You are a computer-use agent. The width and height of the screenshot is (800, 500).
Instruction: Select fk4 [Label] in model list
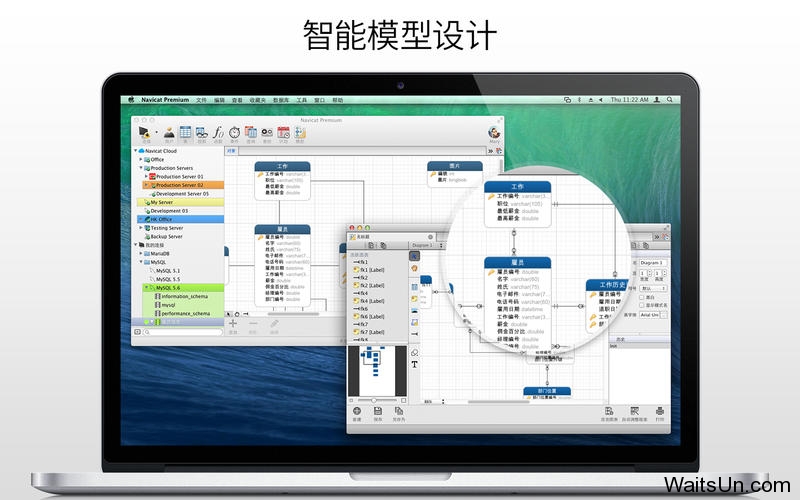369,301
